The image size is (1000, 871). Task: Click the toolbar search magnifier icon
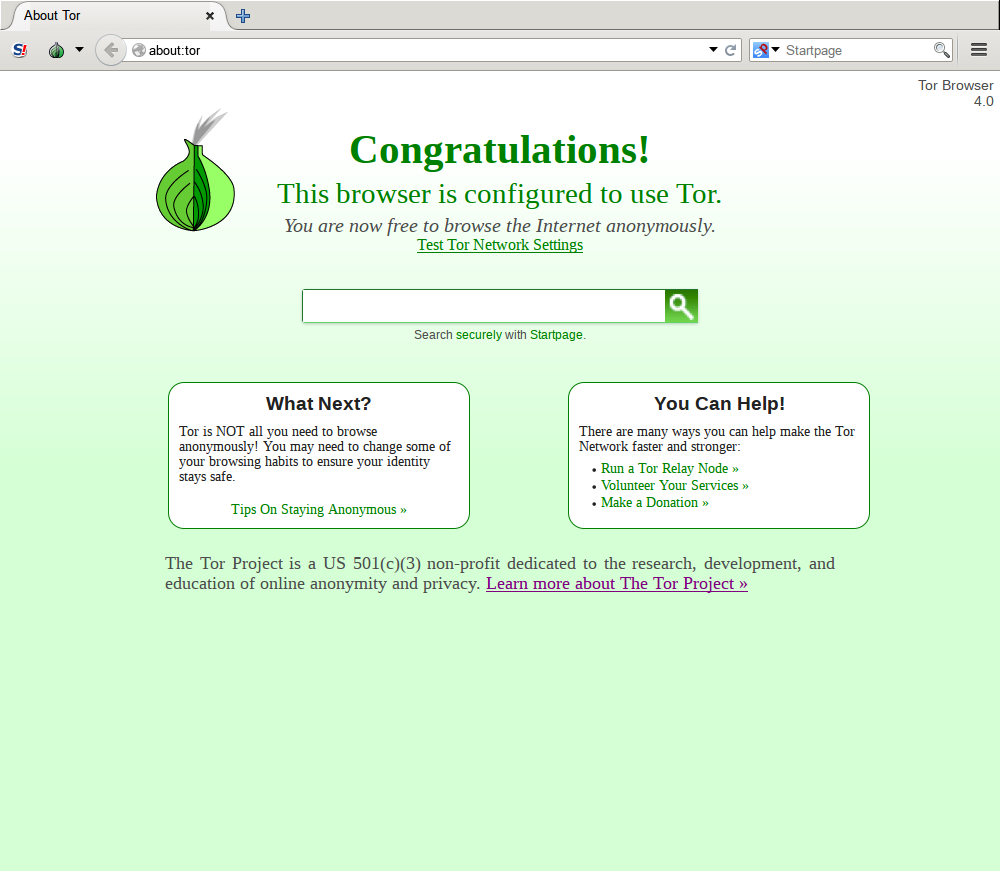[x=941, y=50]
